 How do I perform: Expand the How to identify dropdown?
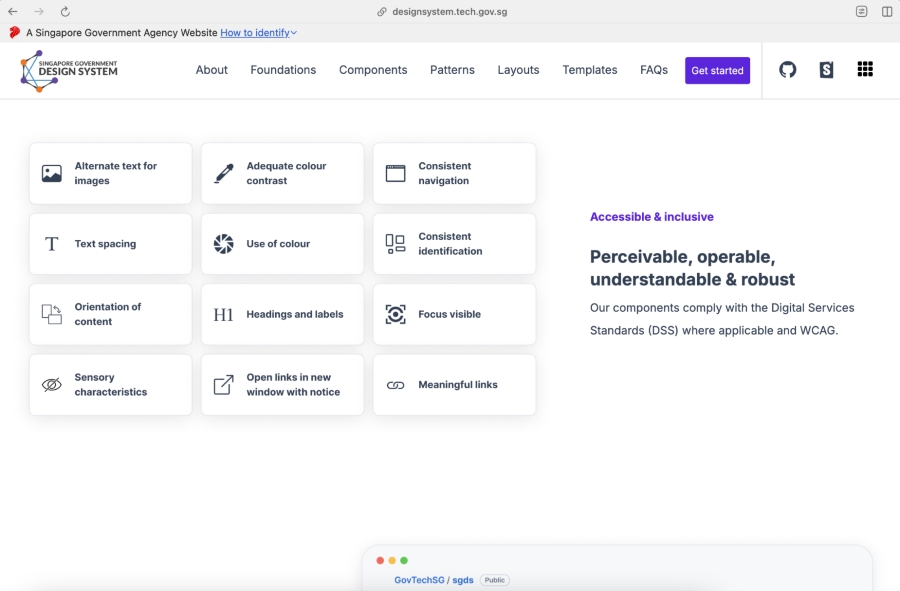pos(258,33)
